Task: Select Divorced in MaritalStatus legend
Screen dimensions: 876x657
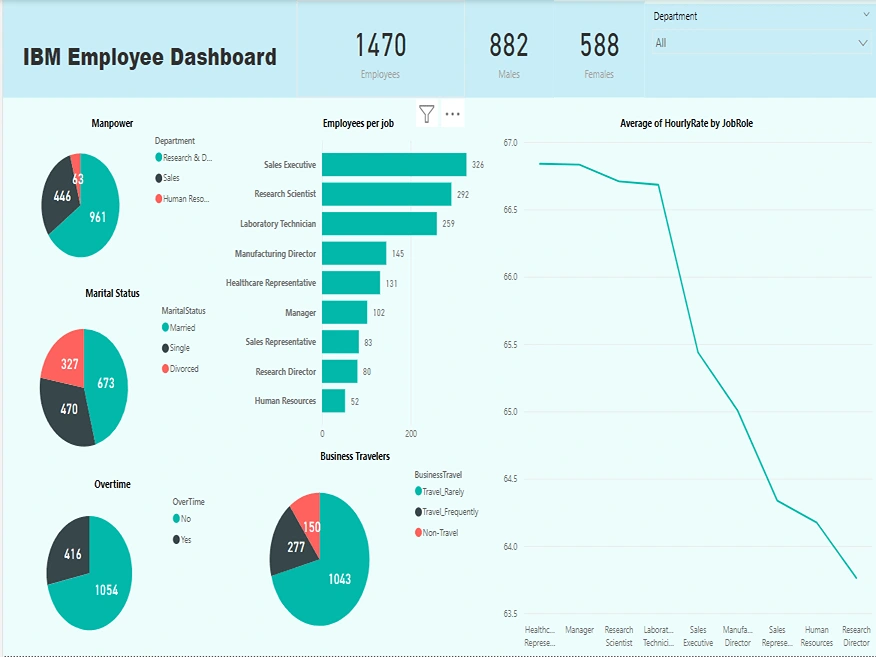Action: 180,369
